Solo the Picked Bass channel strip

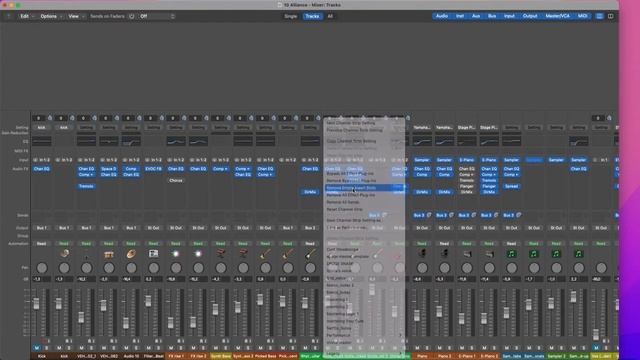[270, 348]
